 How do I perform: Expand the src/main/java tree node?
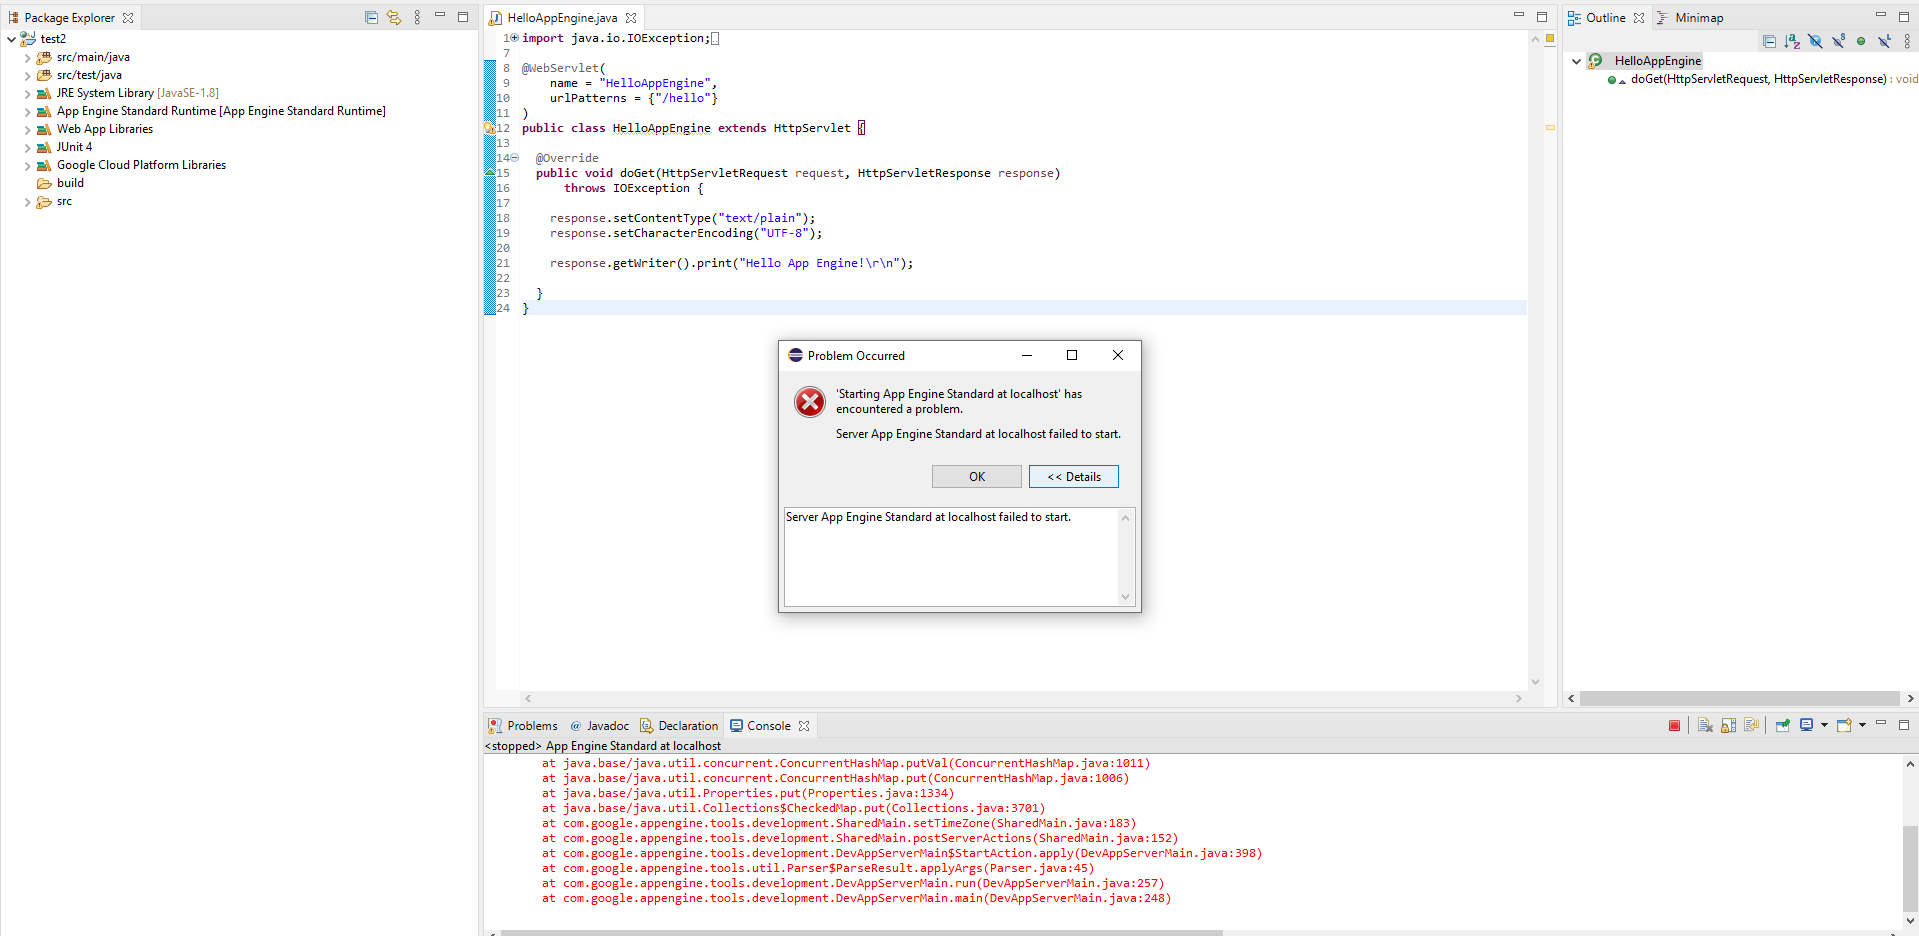pos(27,57)
